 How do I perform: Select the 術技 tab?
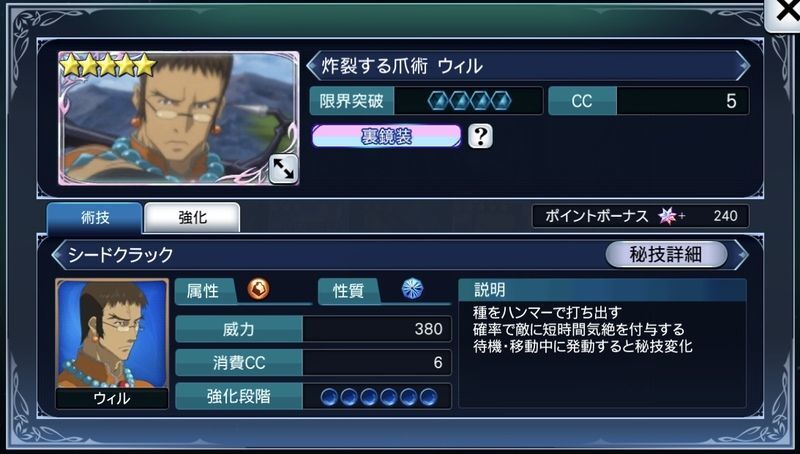click(x=94, y=218)
